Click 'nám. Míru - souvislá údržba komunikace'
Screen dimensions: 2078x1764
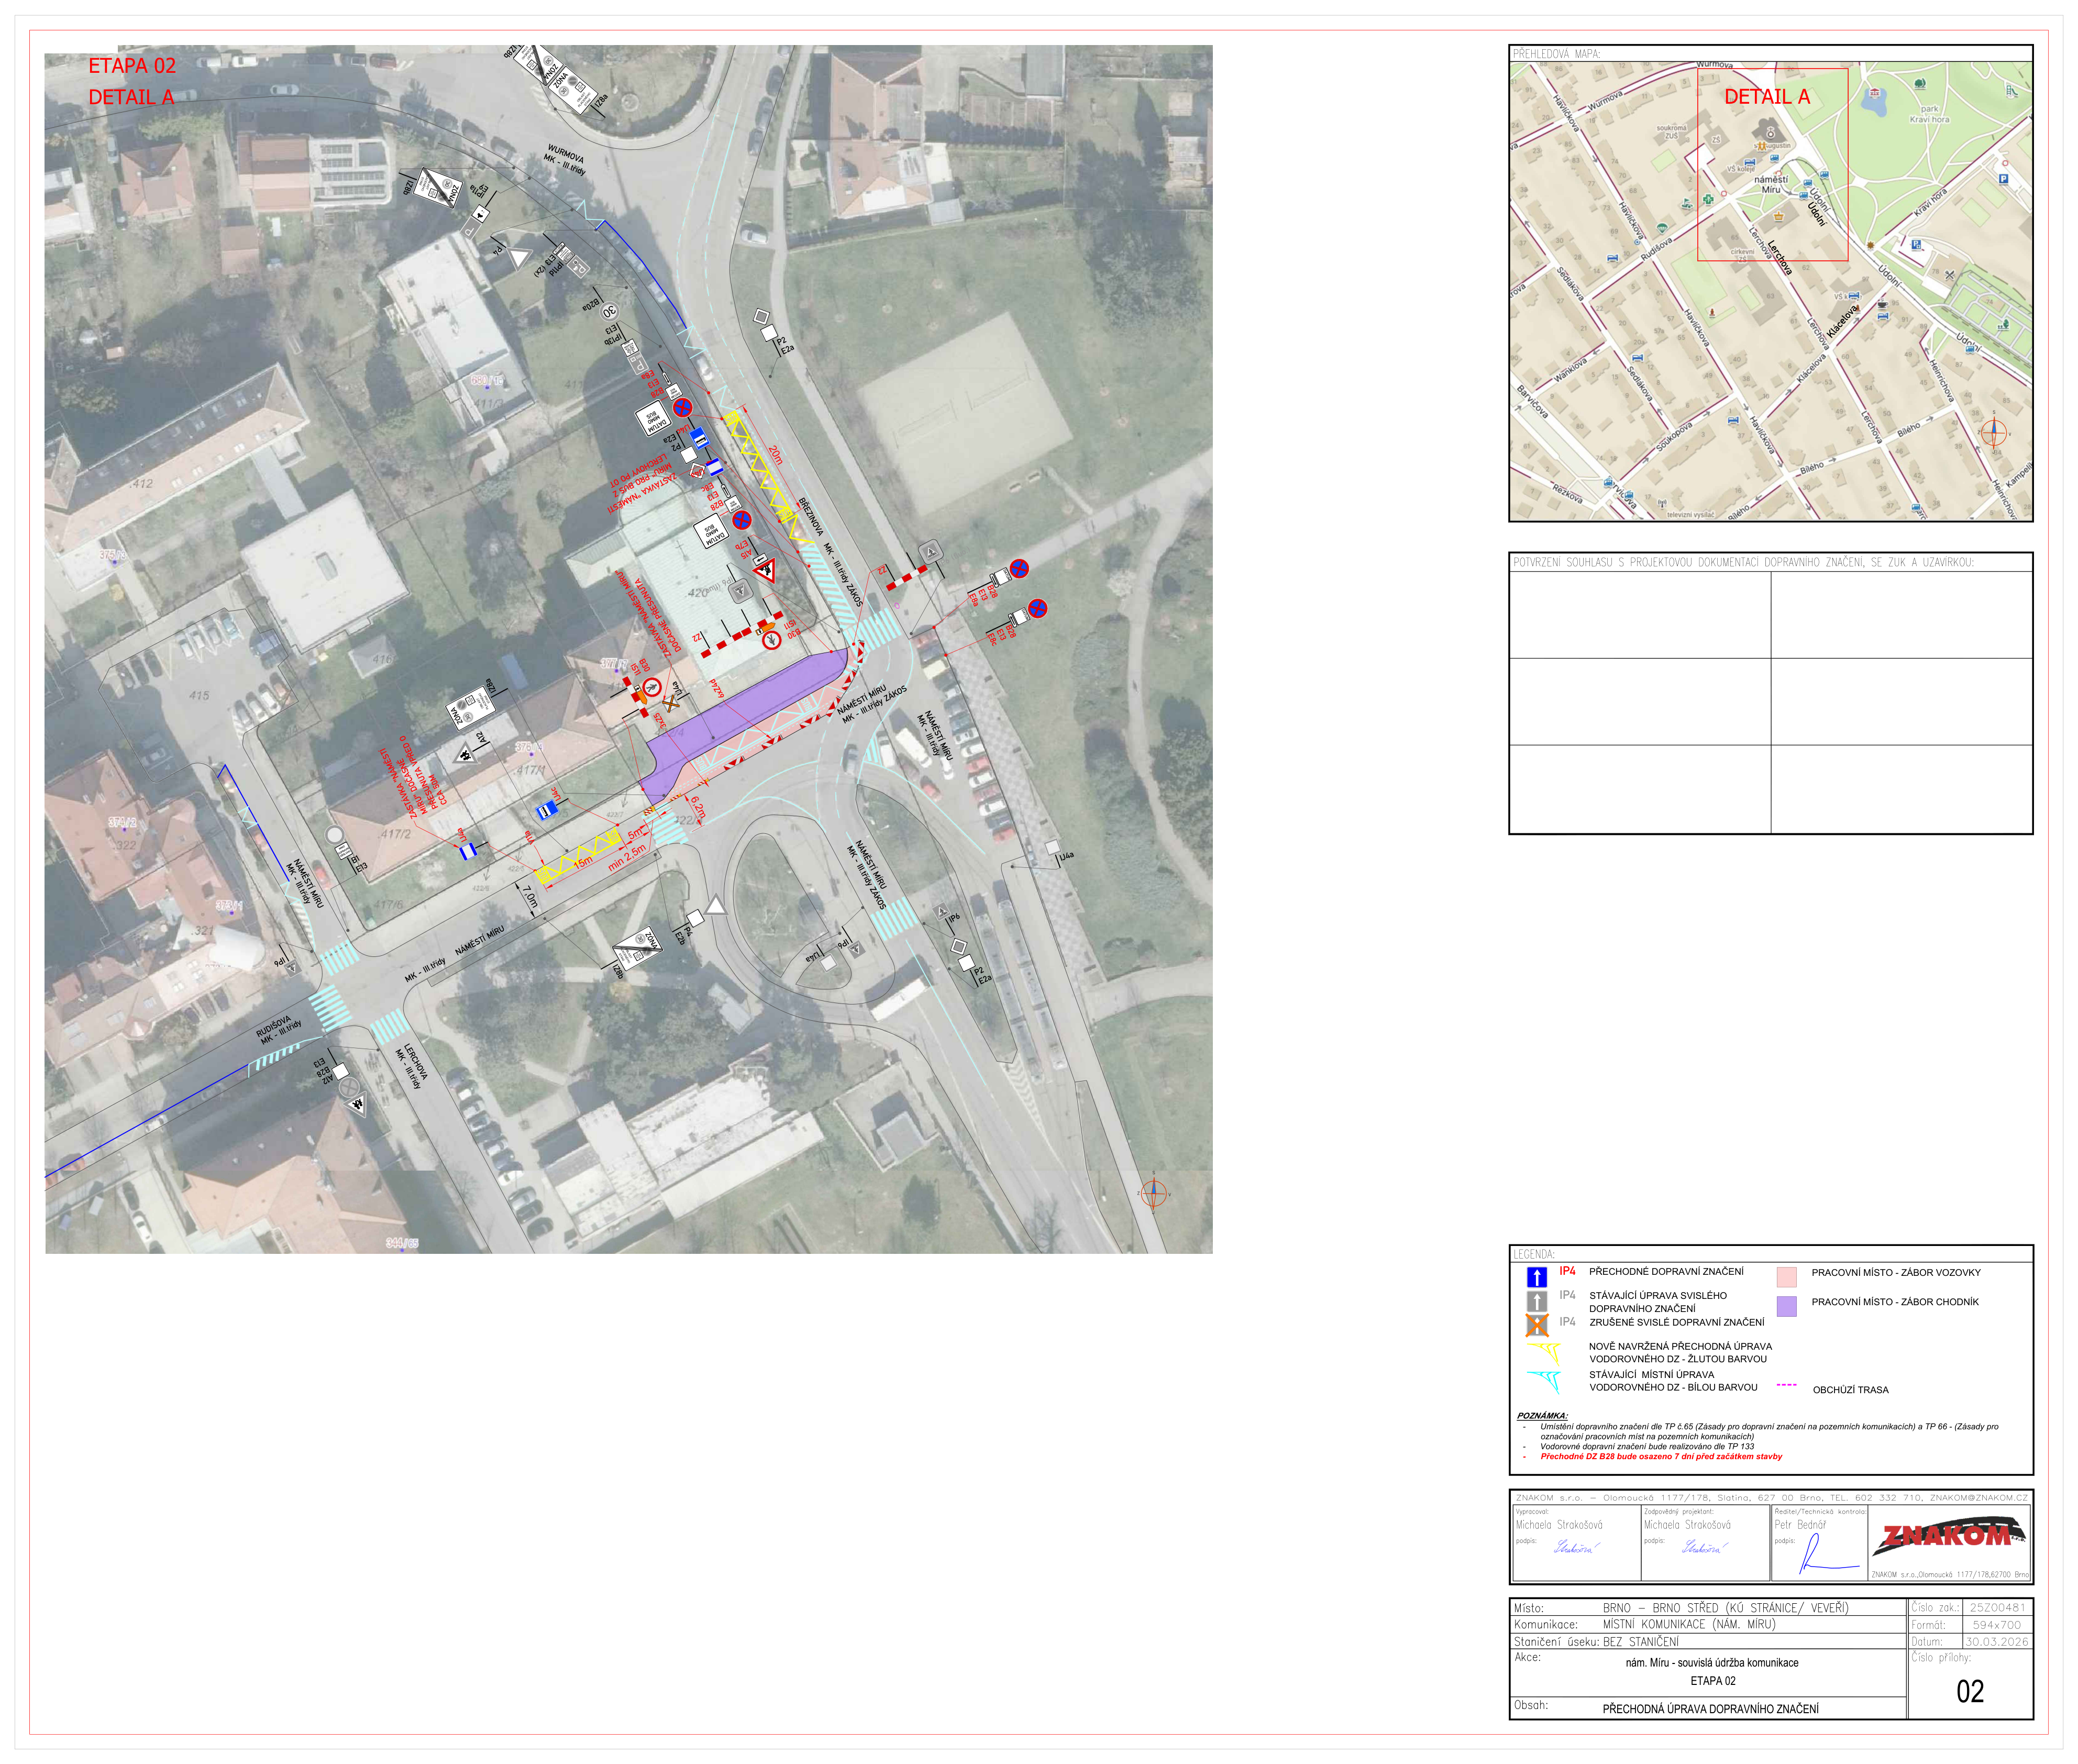(x=1712, y=1663)
